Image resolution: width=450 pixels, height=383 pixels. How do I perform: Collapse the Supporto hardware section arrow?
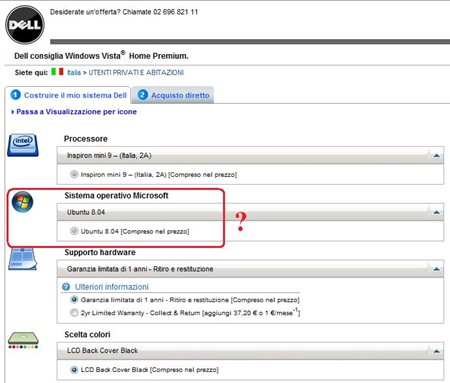(x=436, y=269)
